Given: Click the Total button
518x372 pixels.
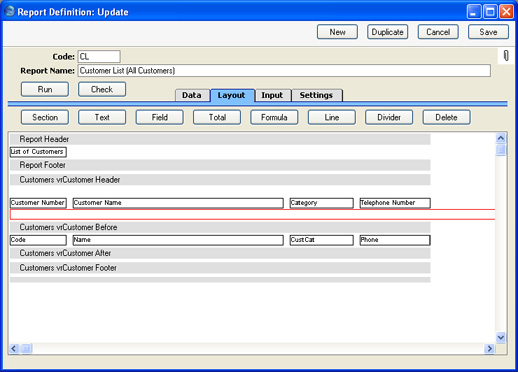Looking at the screenshot, I should (217, 117).
